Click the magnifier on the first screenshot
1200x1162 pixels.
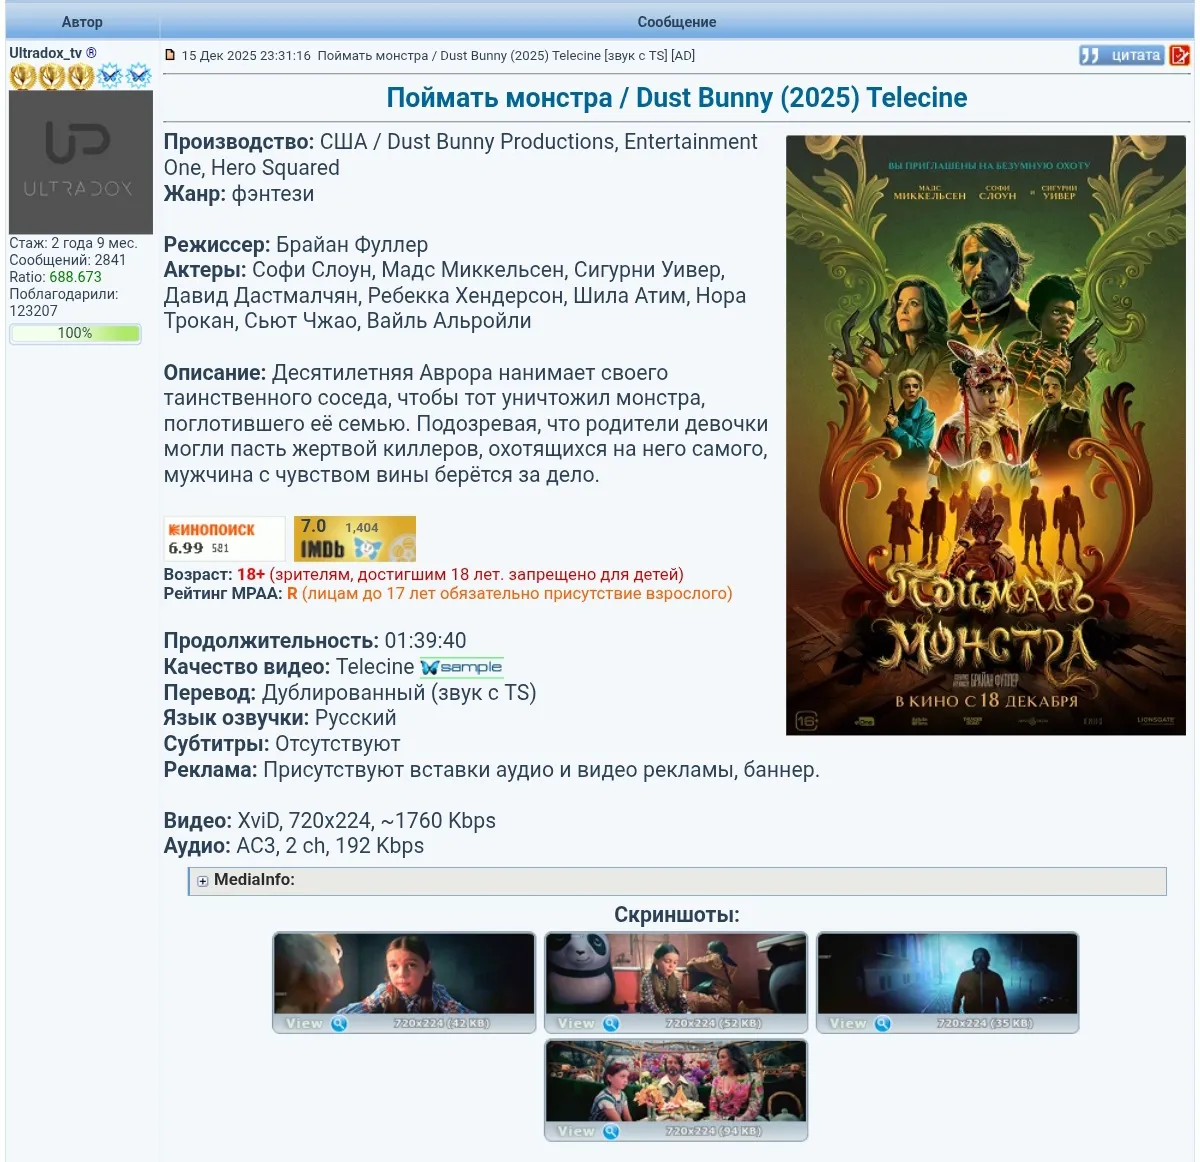click(339, 1023)
